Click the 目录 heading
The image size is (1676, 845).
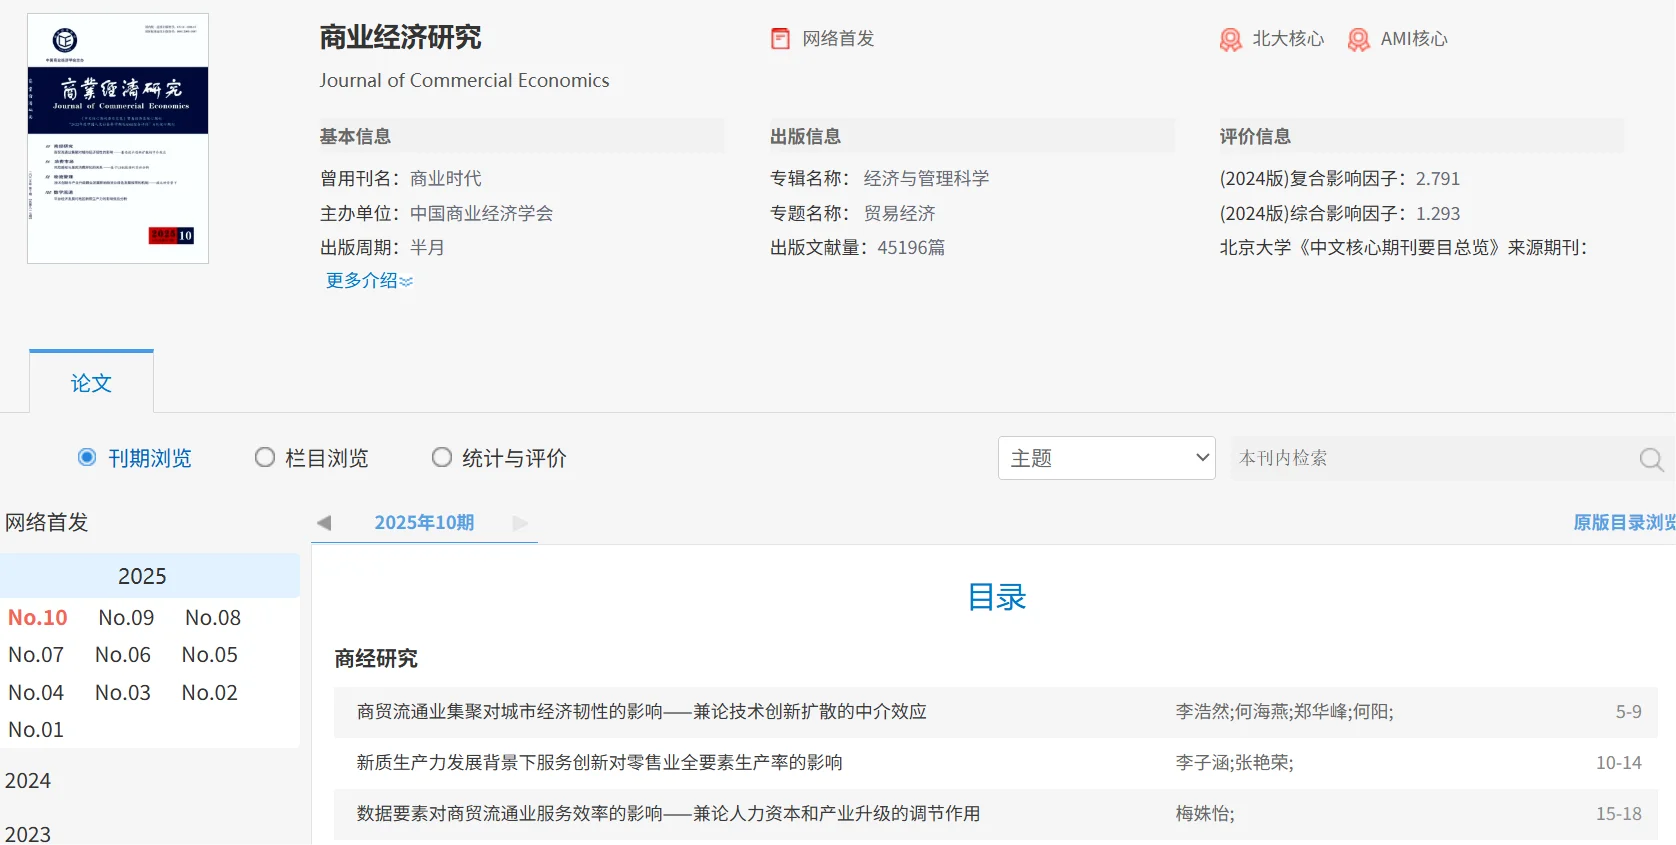[x=997, y=597]
